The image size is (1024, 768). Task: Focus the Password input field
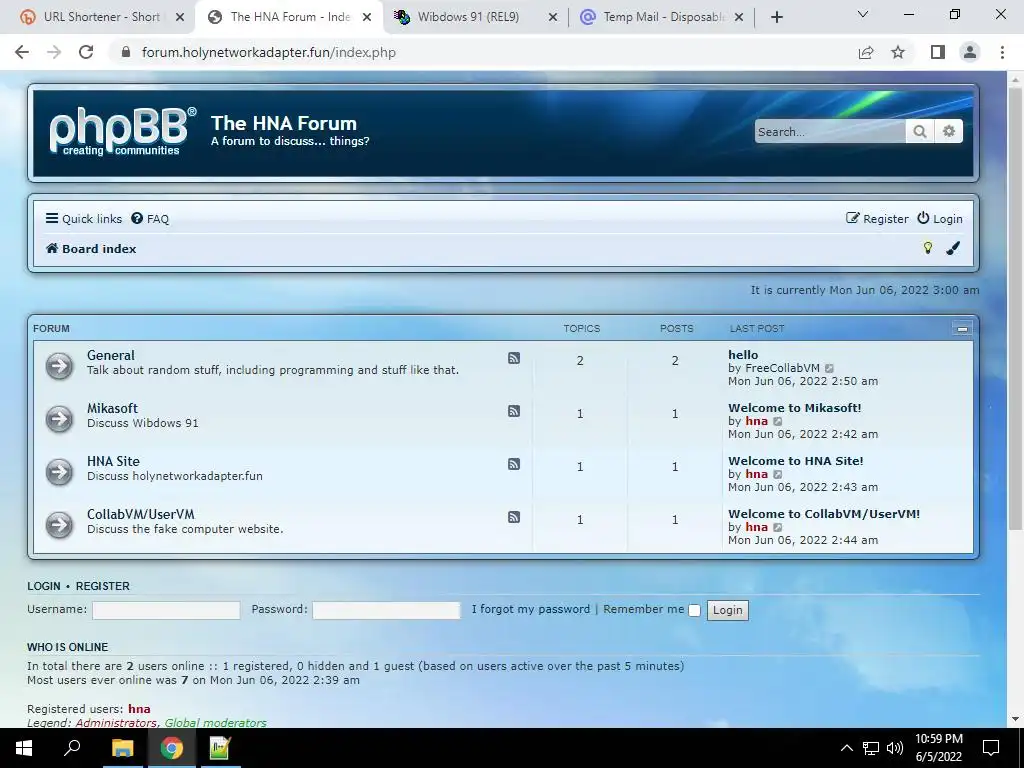pos(386,610)
